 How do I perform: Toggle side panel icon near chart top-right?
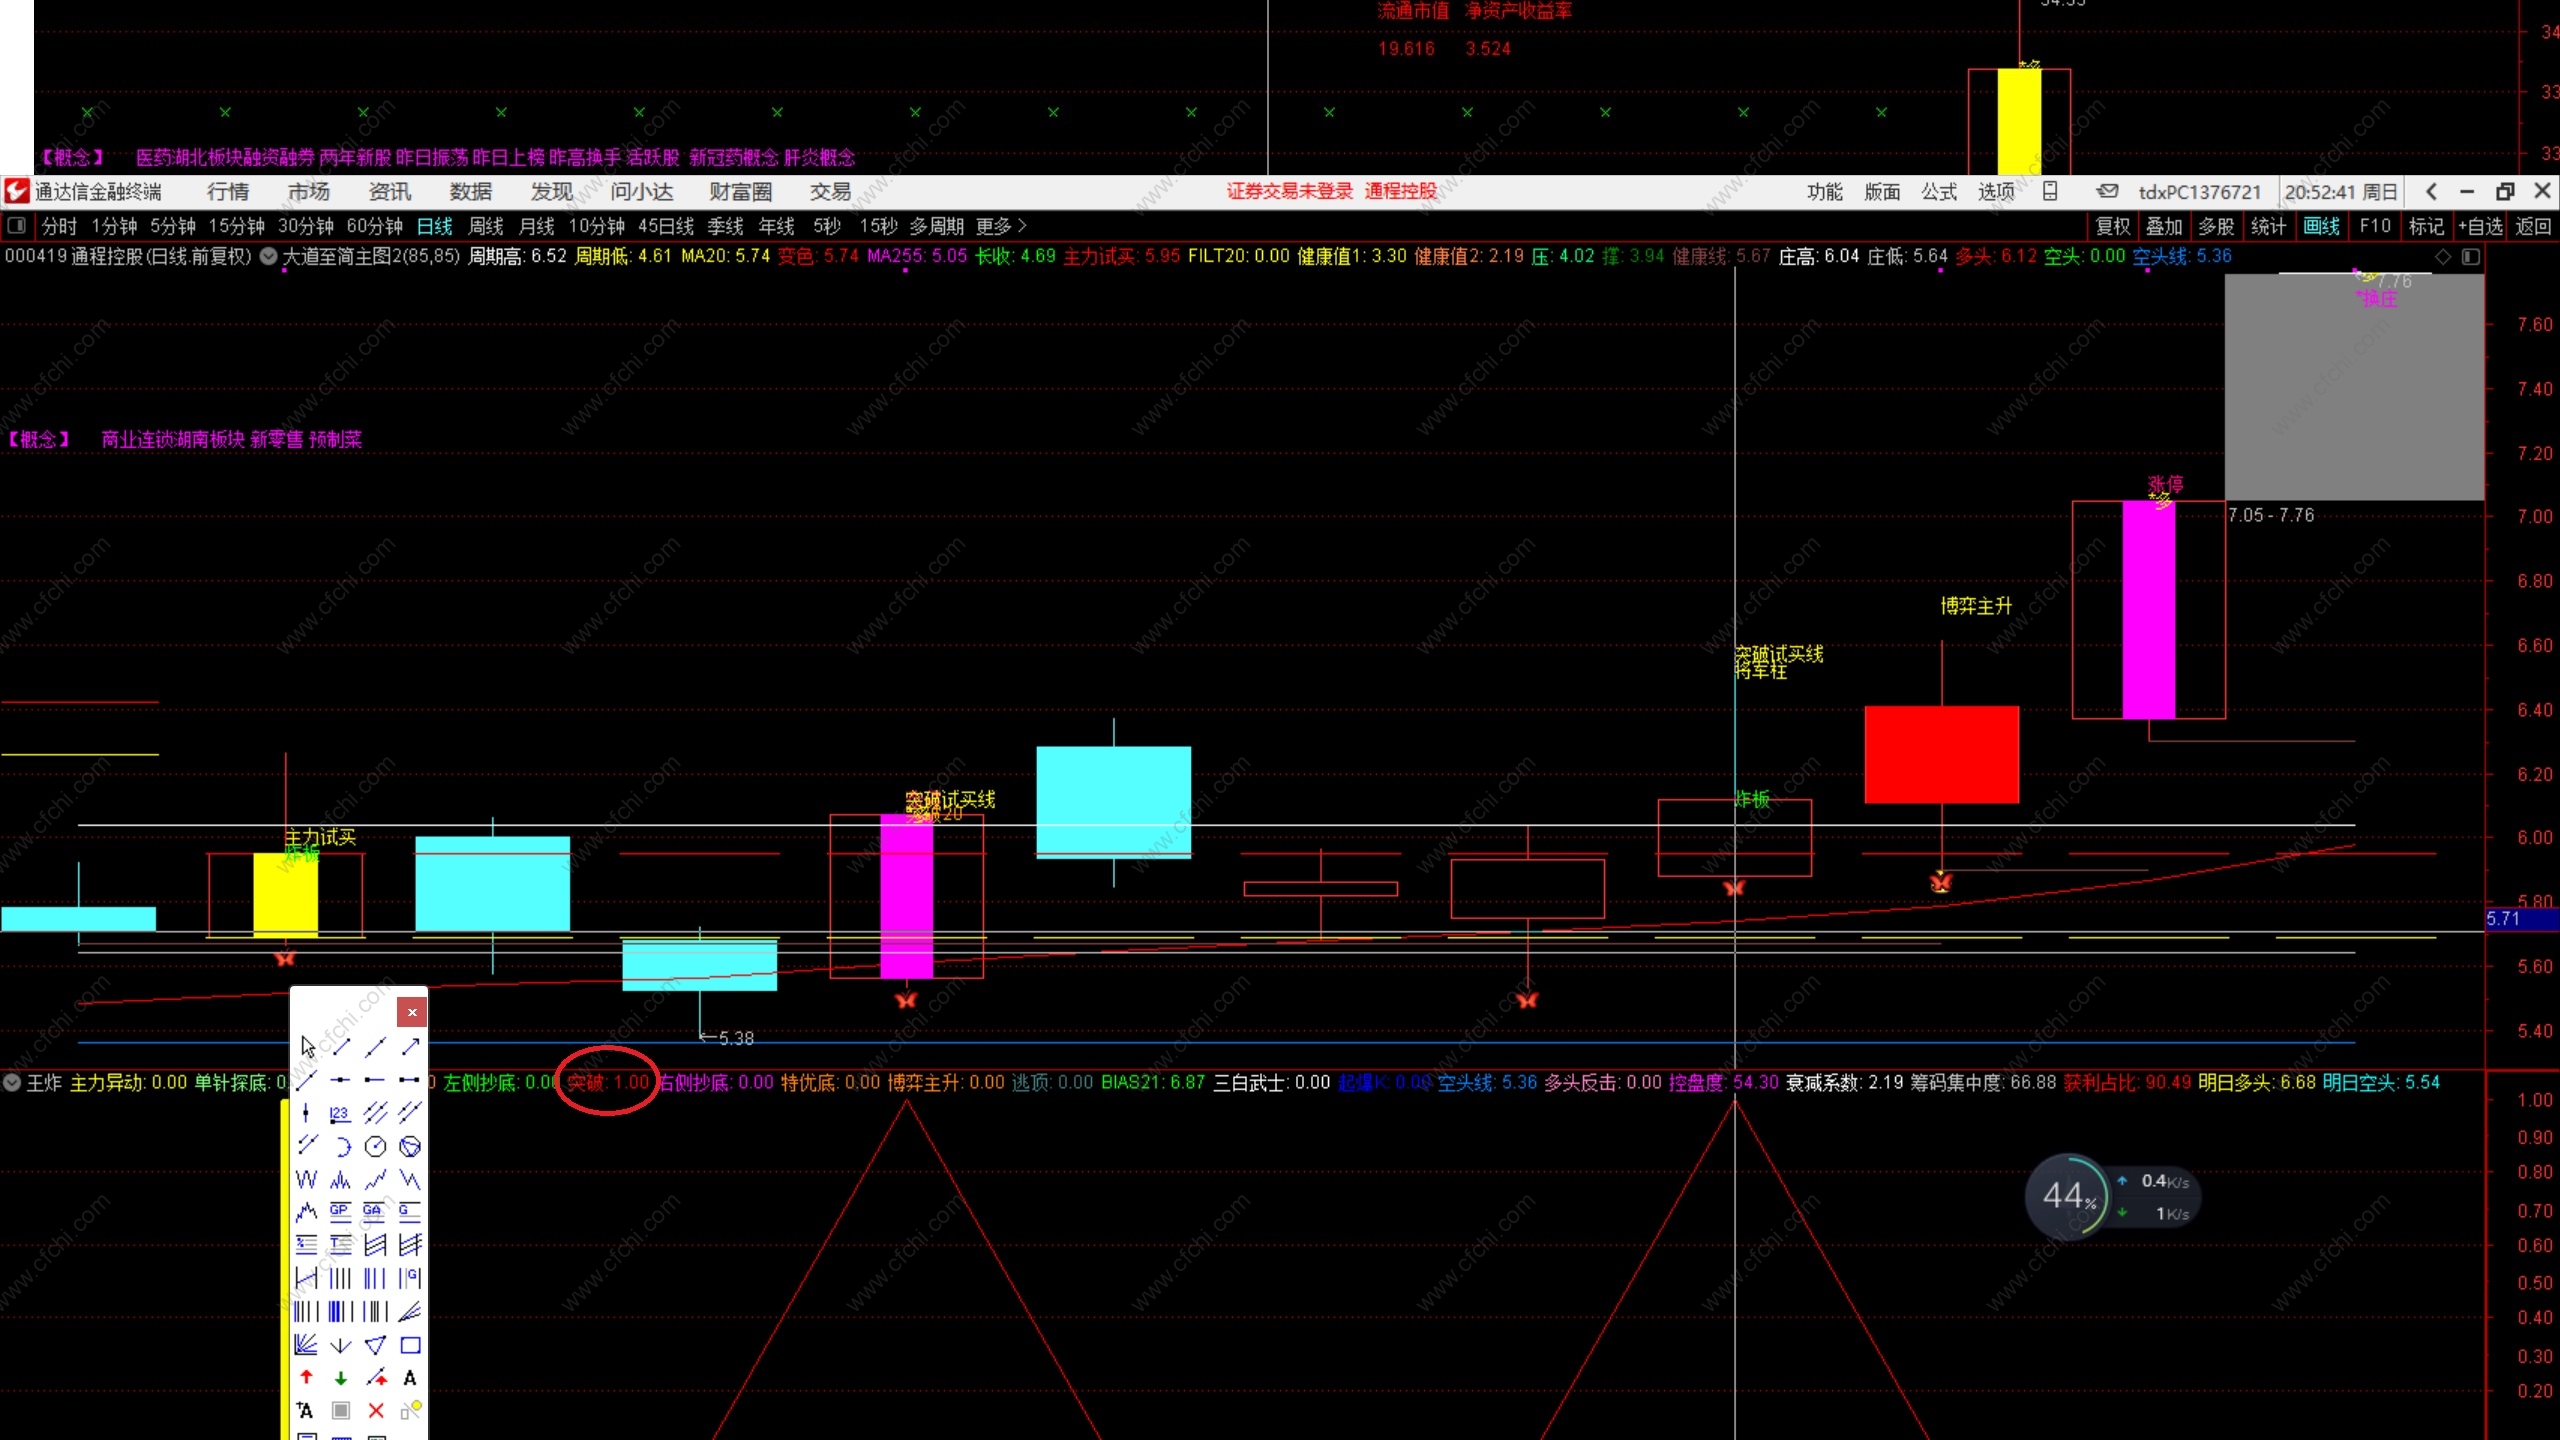point(2470,257)
